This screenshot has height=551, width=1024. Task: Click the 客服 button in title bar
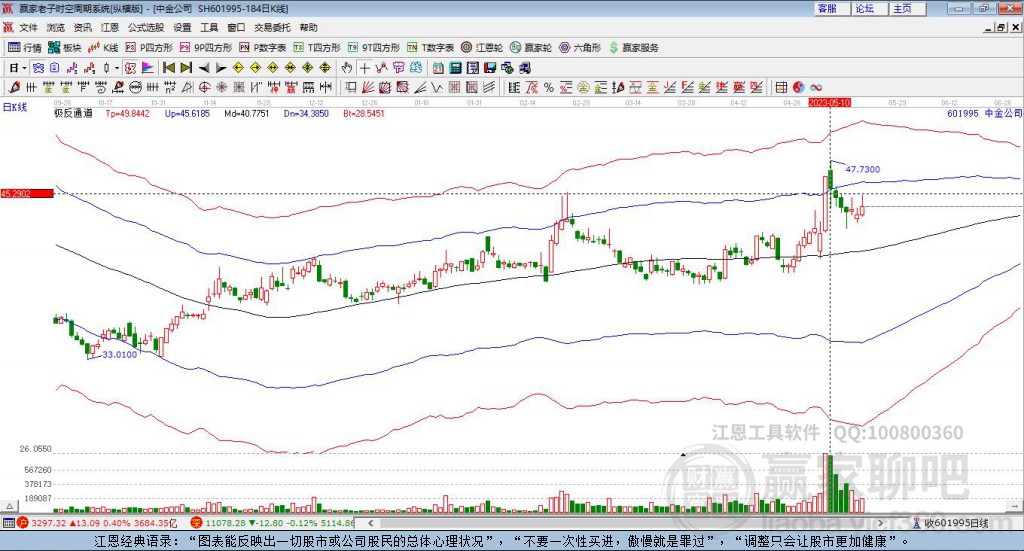827,8
